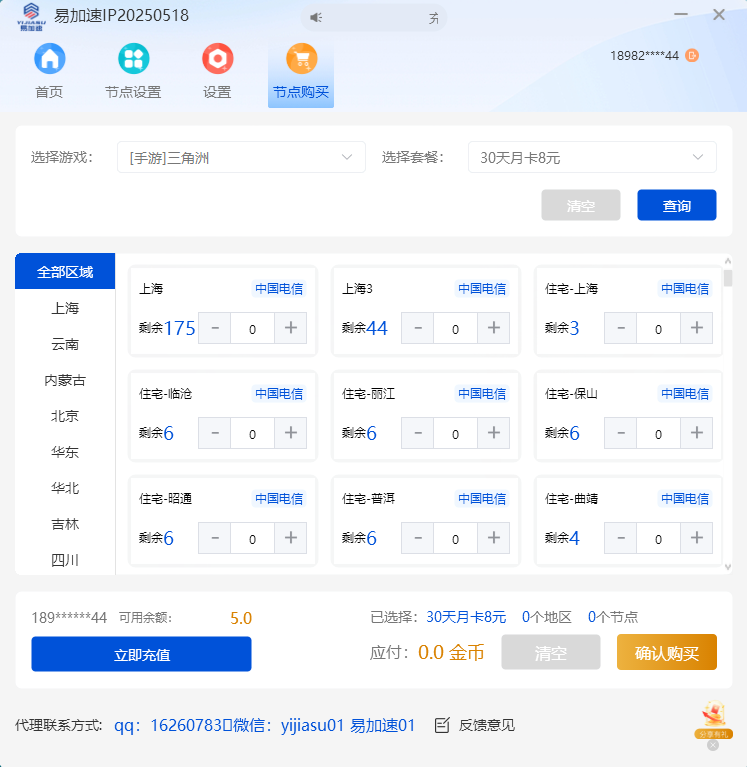Click the agent contact qq/微信 link

[x=265, y=725]
